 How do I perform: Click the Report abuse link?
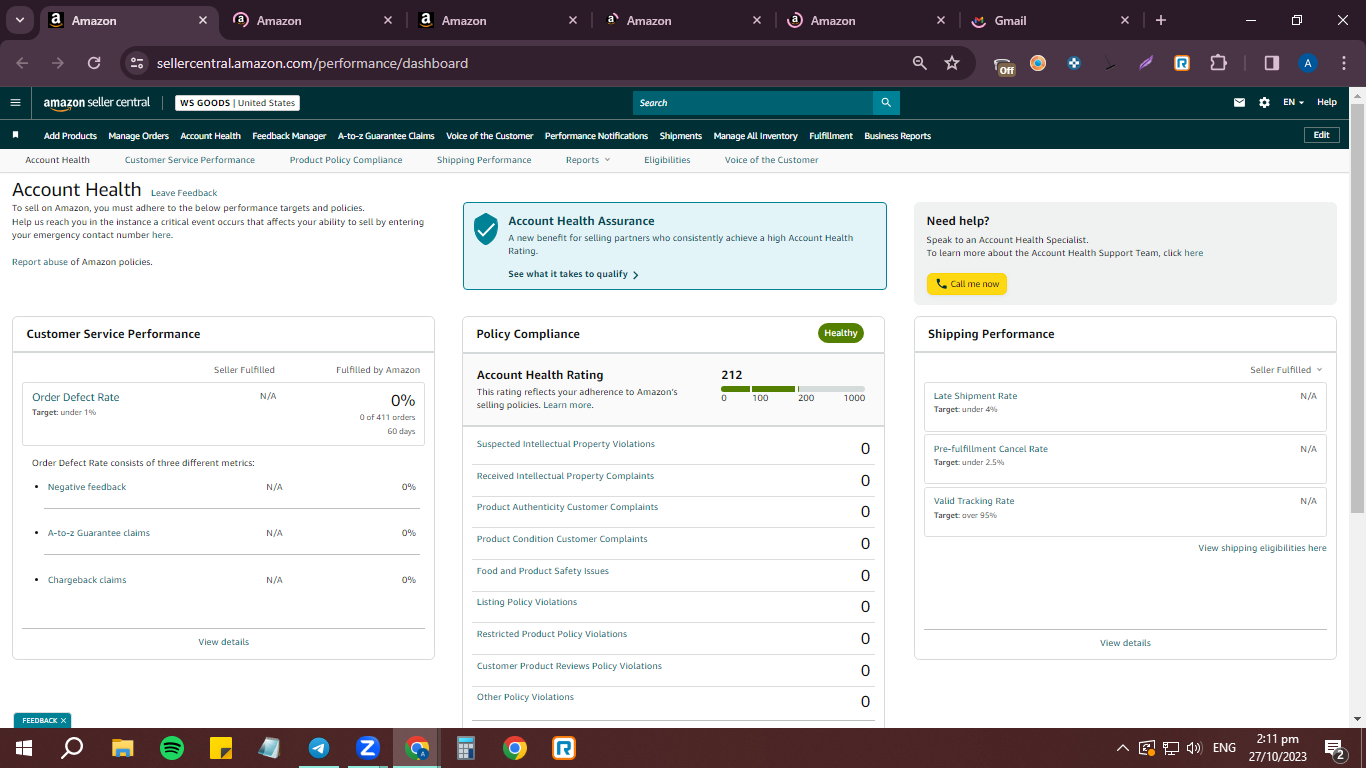click(39, 262)
